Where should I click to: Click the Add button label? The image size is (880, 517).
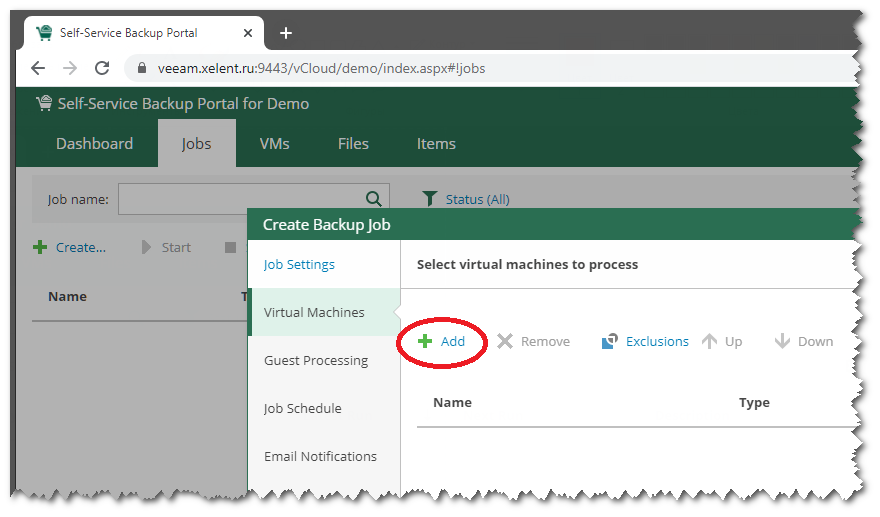coord(453,341)
